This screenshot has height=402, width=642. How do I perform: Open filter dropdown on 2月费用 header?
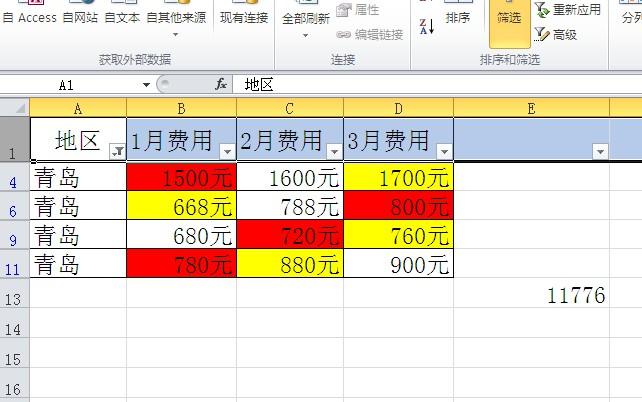[x=335, y=152]
